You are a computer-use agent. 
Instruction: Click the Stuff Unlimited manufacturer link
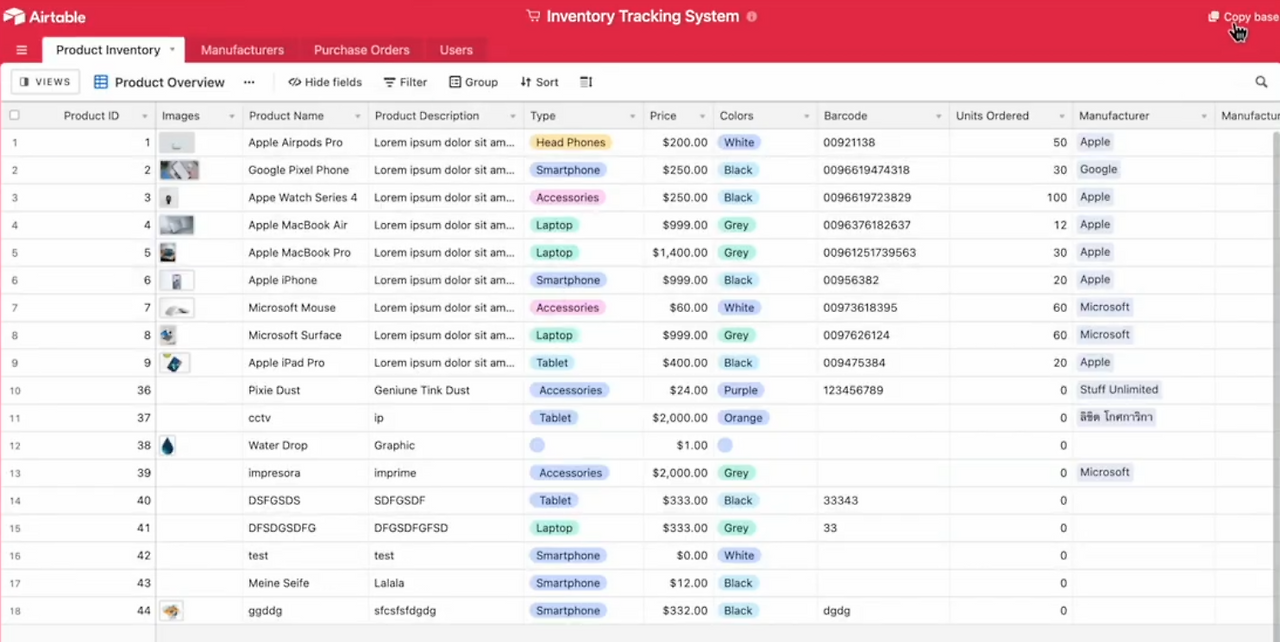coord(1119,390)
